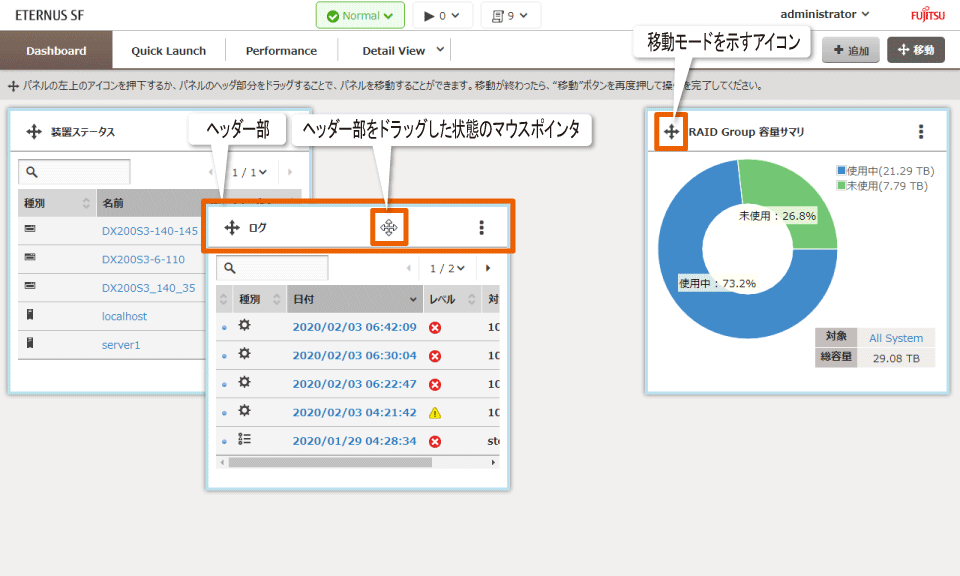Go to next page in 装置ステータス panel
This screenshot has width=960, height=576.
tap(290, 173)
